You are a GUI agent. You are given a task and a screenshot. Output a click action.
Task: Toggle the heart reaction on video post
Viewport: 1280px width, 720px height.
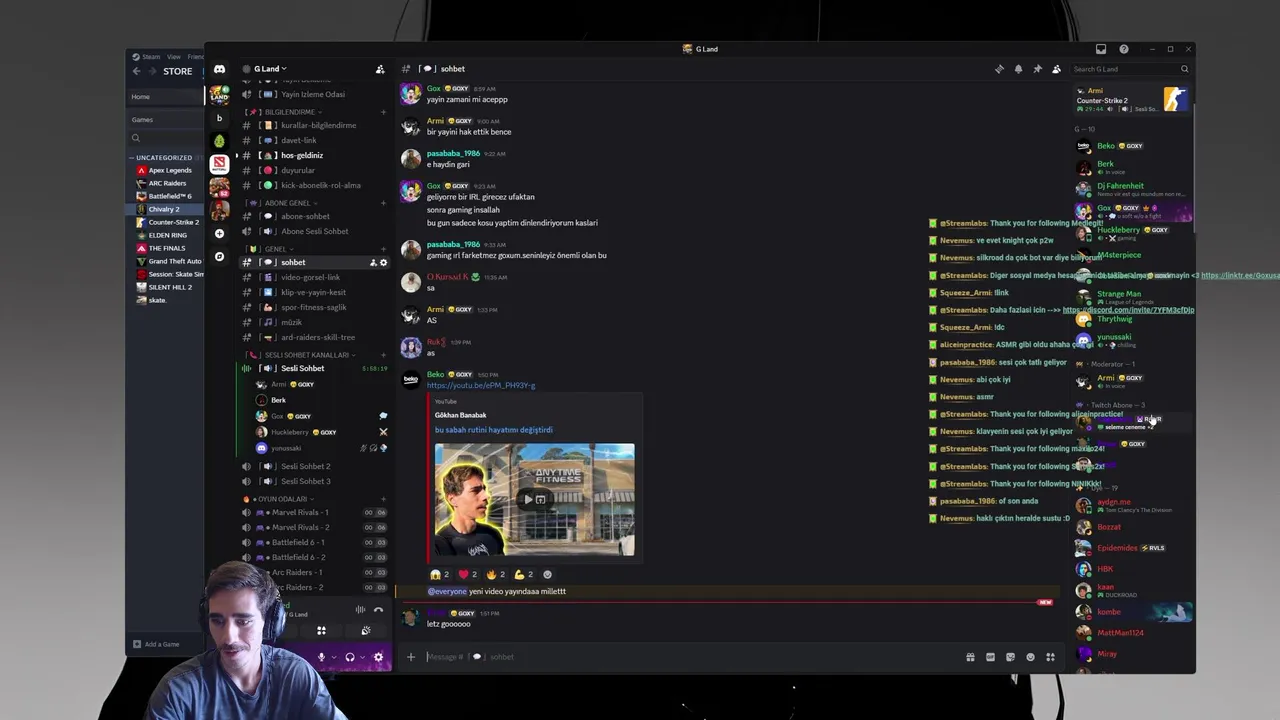coord(468,574)
